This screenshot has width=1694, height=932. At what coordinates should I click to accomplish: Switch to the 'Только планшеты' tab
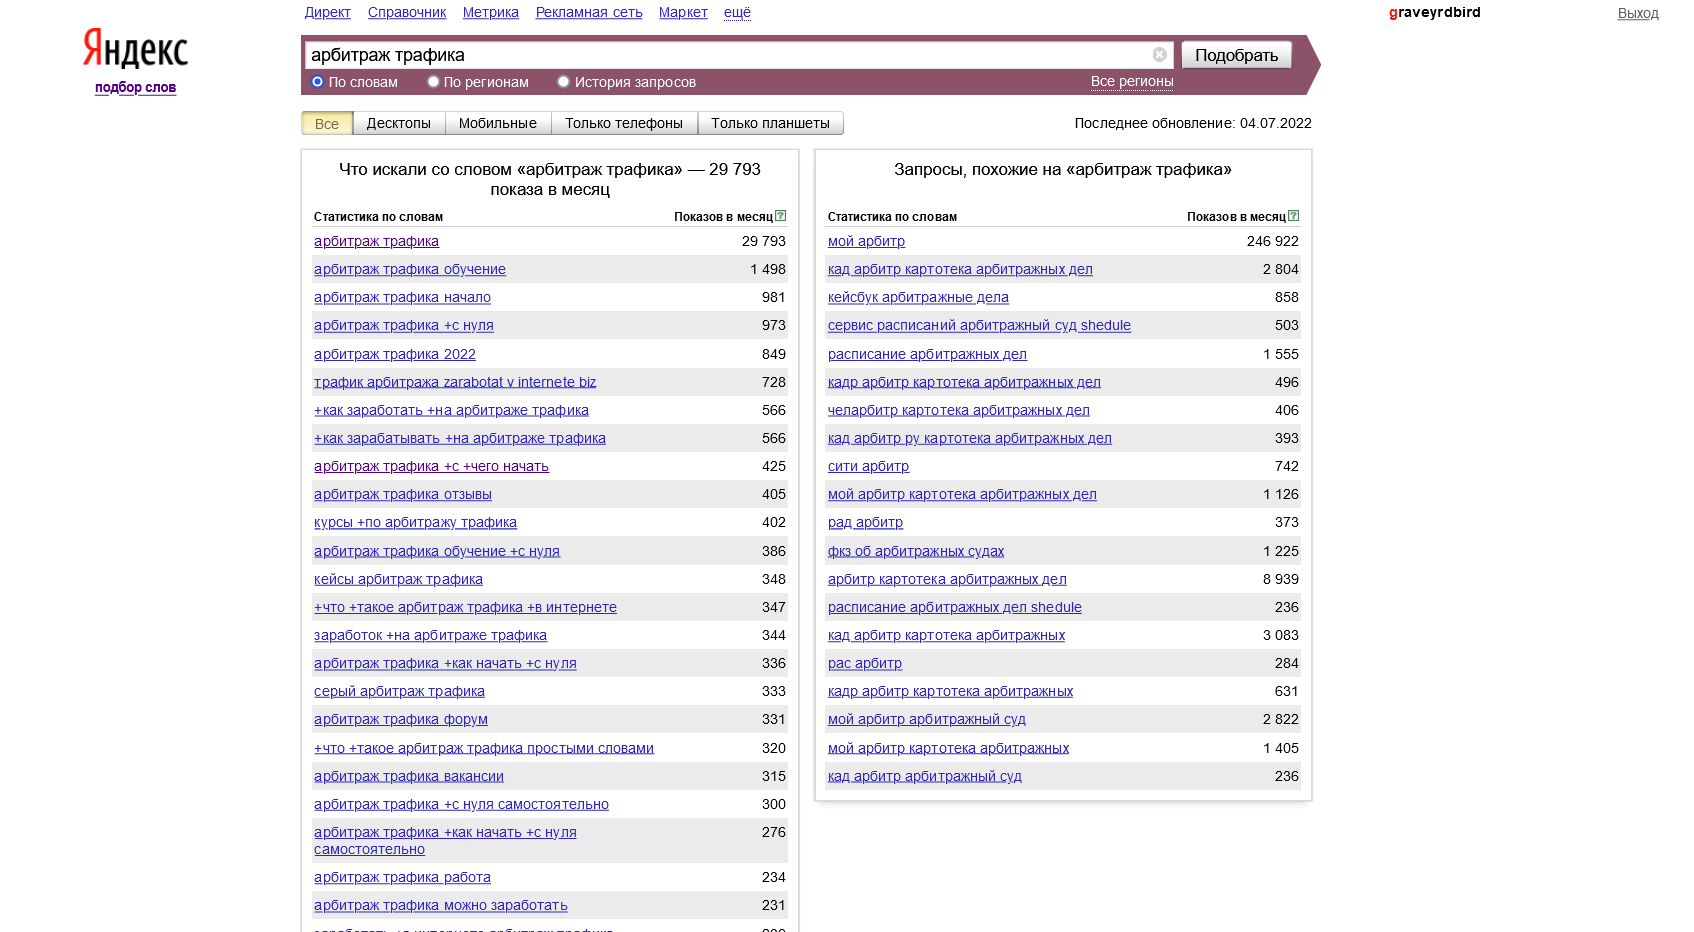coord(771,123)
